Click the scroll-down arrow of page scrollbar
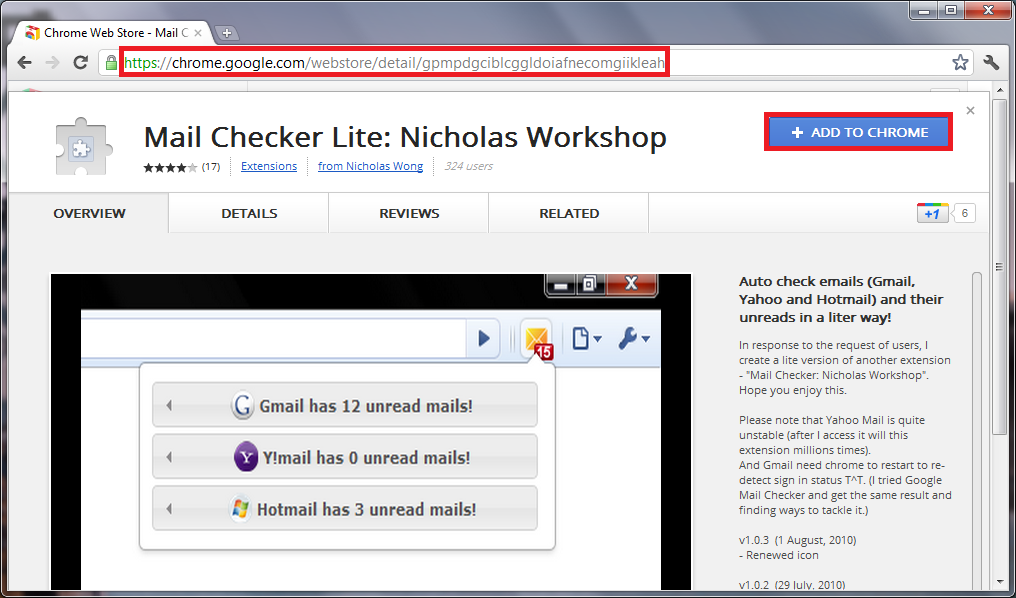Viewport: 1016px width, 598px height. [1000, 581]
